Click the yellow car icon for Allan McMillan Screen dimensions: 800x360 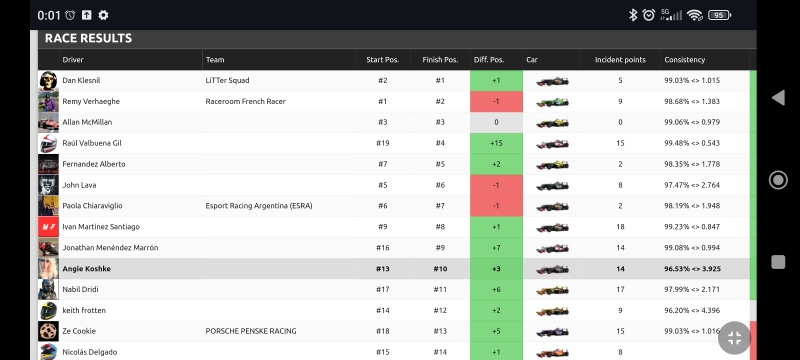(x=552, y=123)
